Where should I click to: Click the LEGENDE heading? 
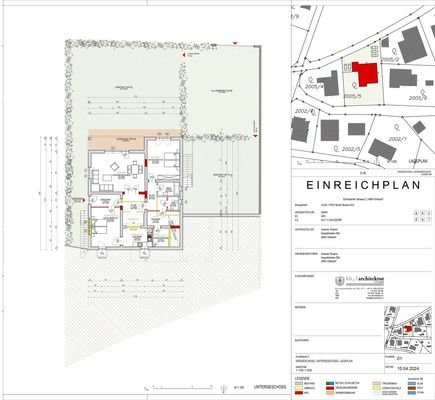tap(302, 378)
